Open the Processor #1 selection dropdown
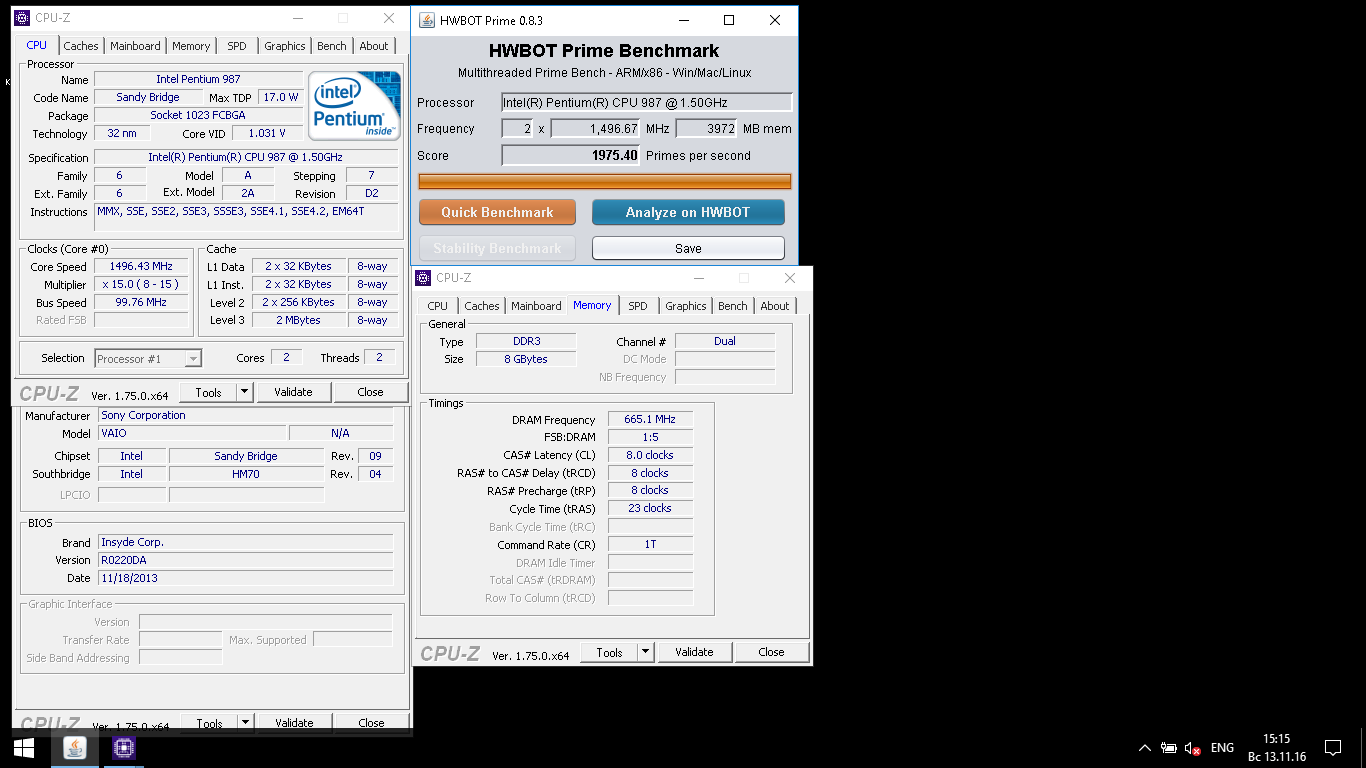This screenshot has width=1366, height=768. tap(148, 358)
